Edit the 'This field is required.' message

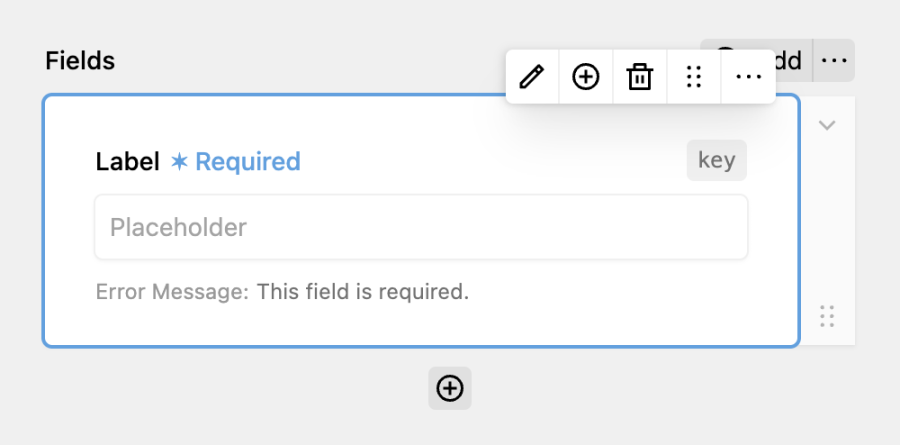(363, 292)
